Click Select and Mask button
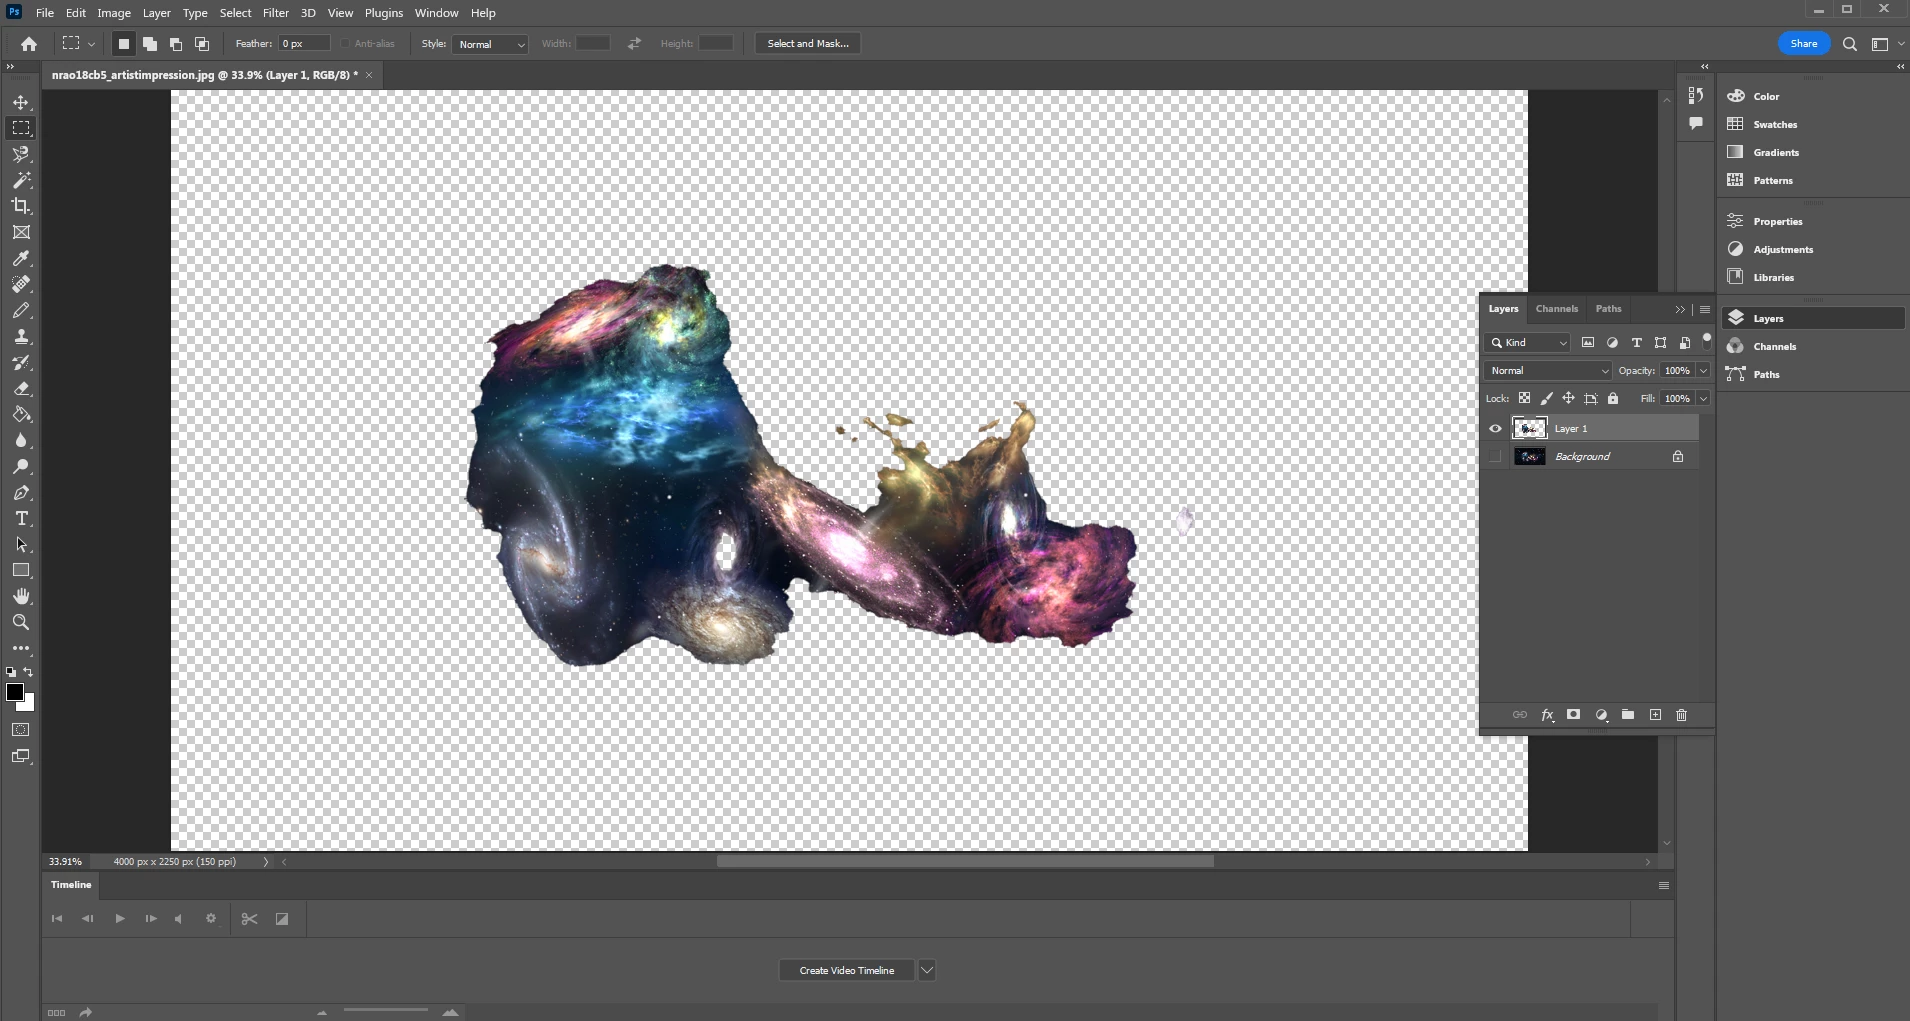This screenshot has width=1910, height=1021. (808, 44)
